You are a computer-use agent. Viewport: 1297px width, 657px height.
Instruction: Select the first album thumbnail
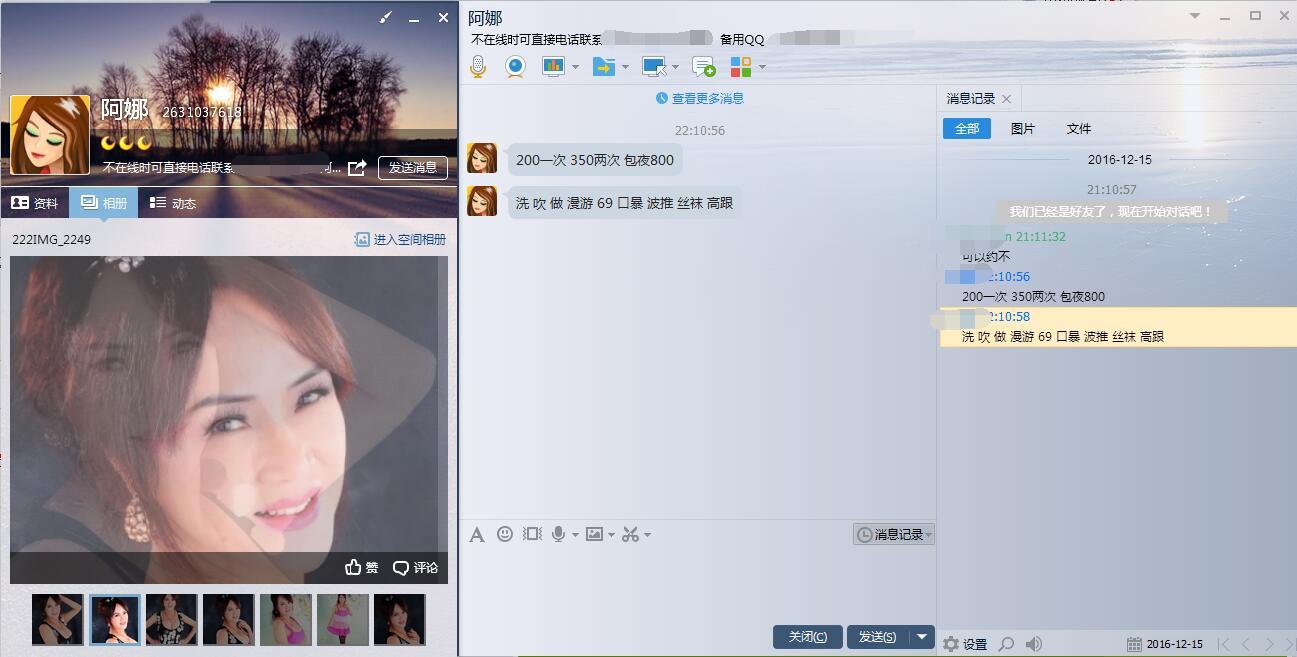(x=58, y=620)
